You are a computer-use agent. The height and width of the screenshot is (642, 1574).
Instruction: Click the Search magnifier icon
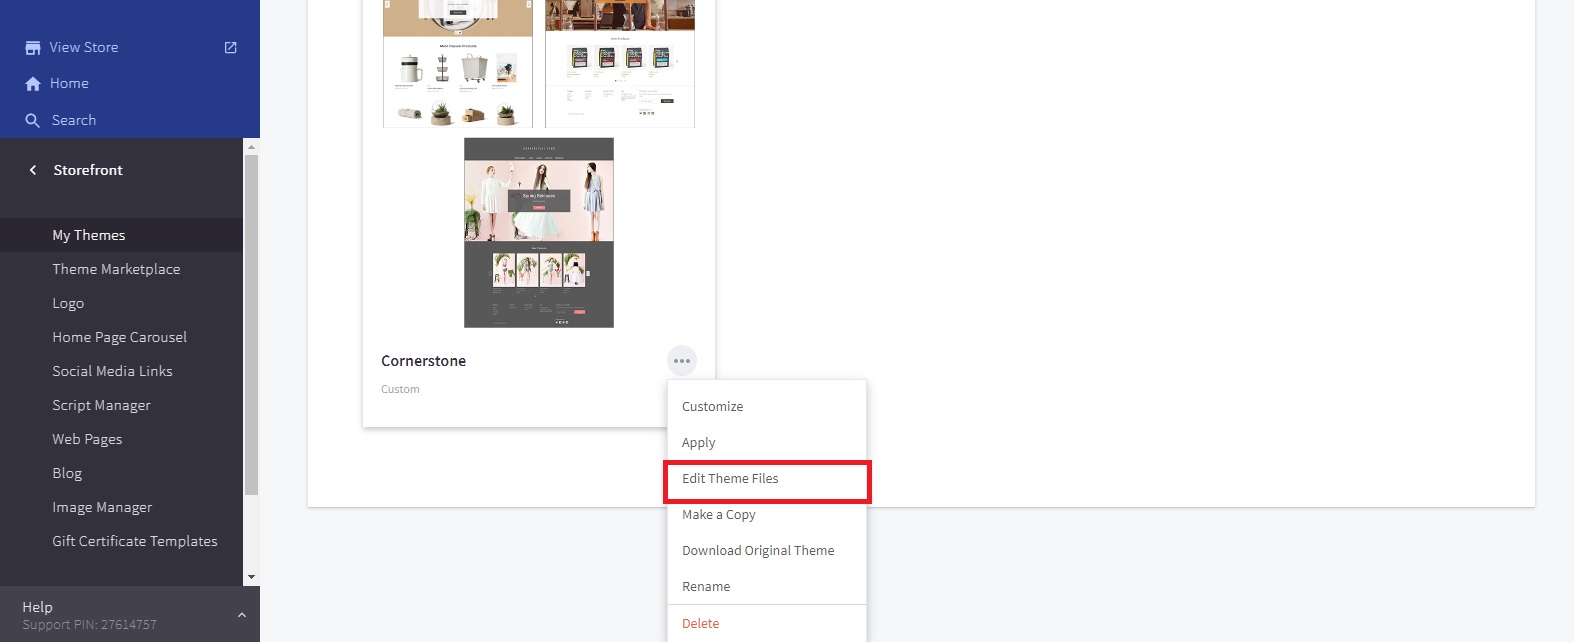coord(33,121)
